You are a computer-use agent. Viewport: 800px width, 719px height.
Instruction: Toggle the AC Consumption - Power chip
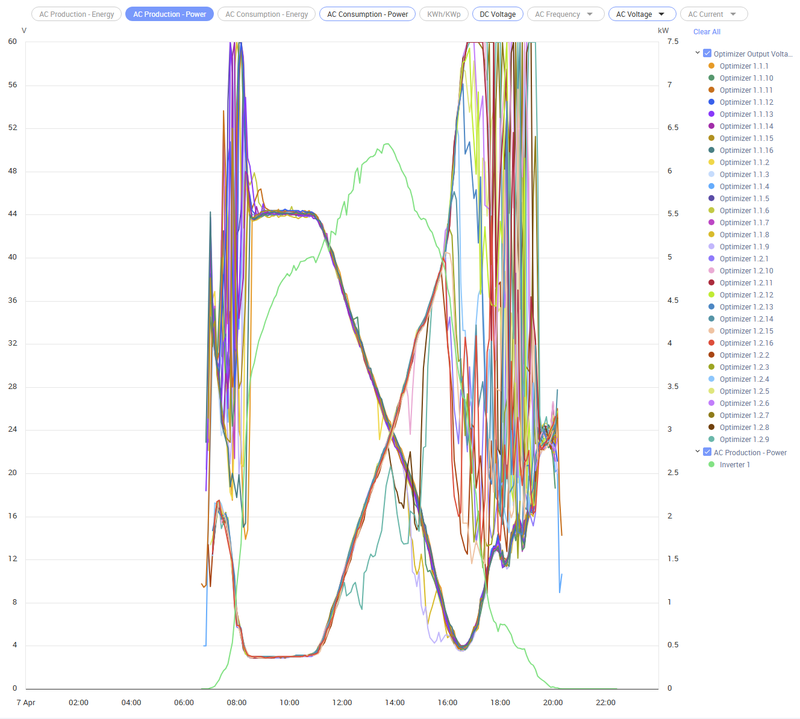367,14
